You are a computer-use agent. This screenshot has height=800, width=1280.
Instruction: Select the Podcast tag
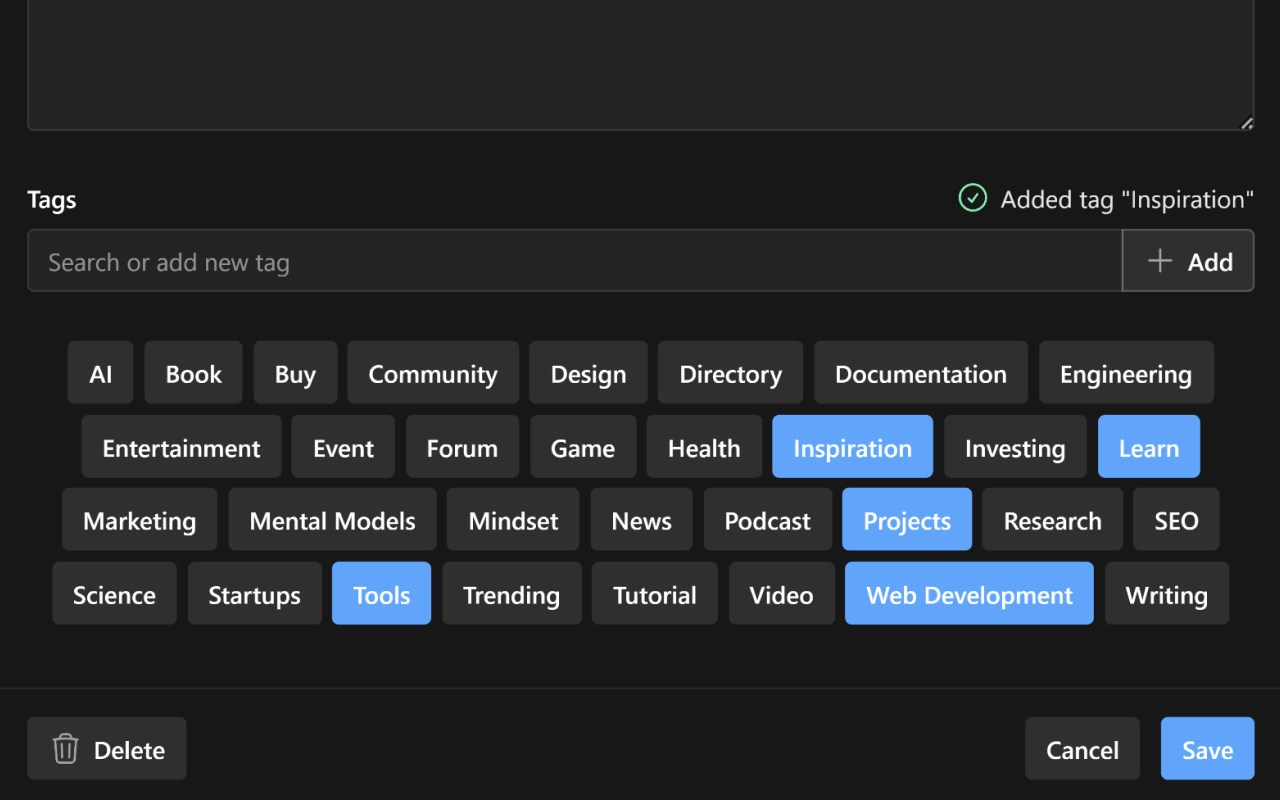pos(767,520)
